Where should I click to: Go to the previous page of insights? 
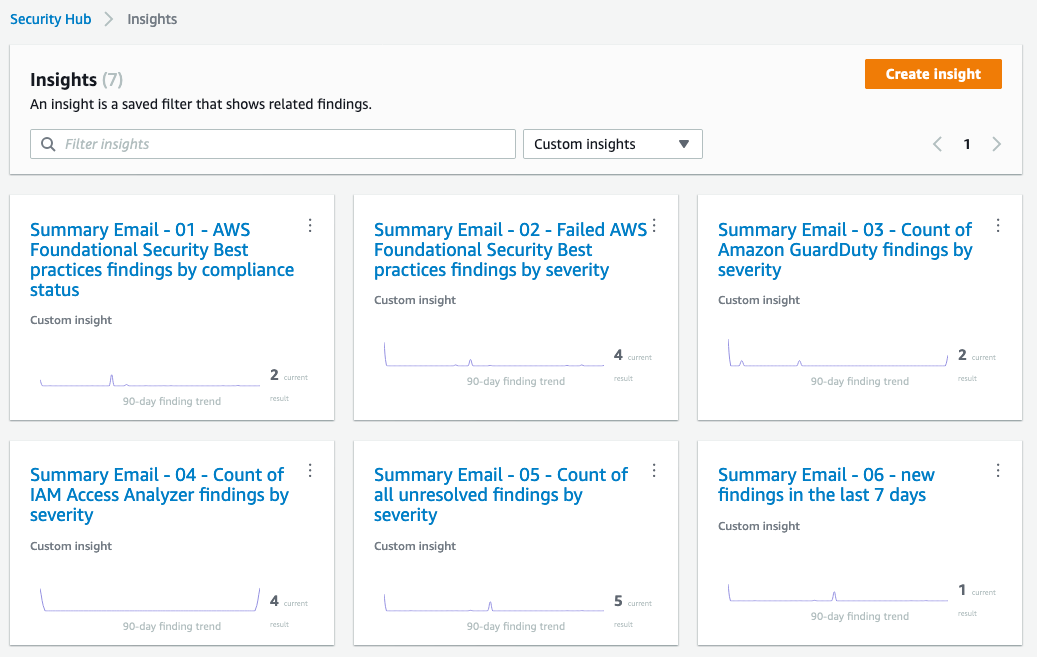tap(937, 144)
